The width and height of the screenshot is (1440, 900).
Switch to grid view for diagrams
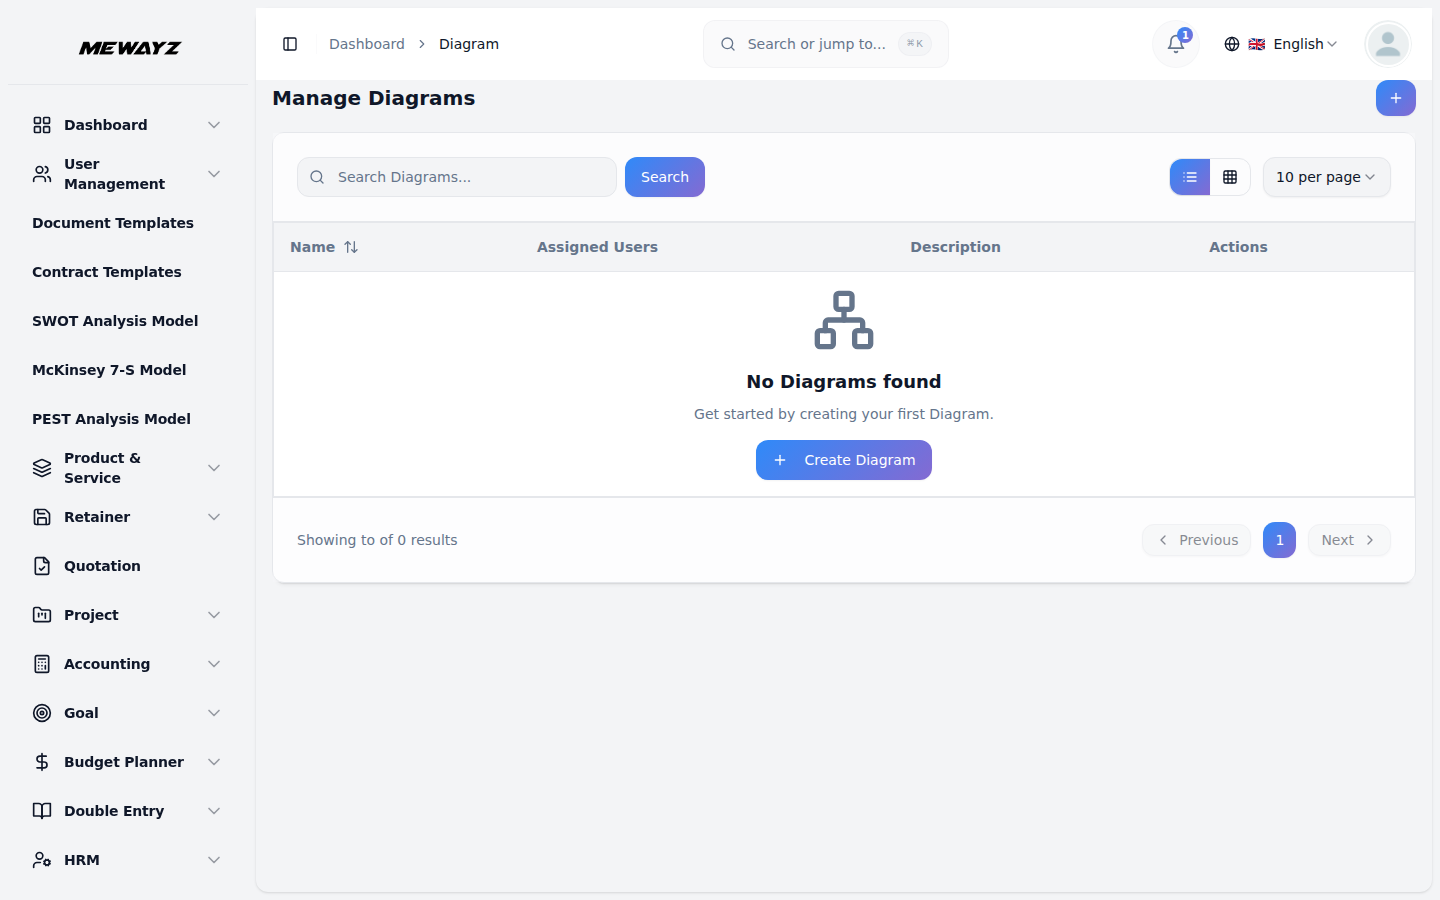1231,177
